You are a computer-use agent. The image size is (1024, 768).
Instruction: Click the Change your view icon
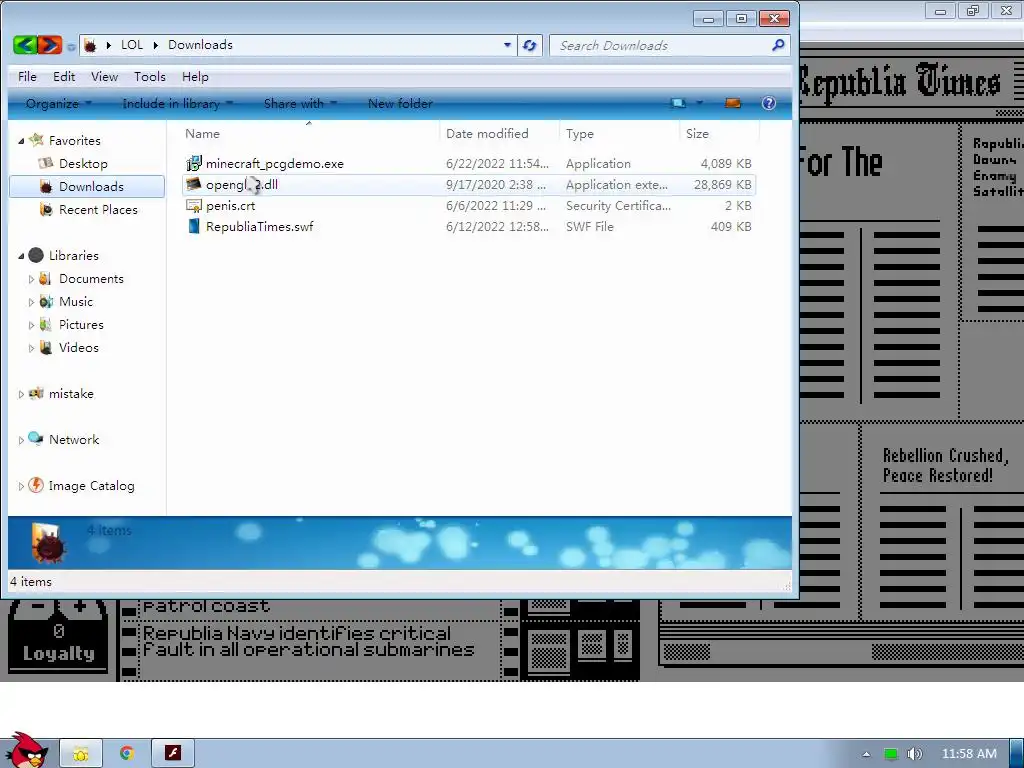click(x=679, y=103)
